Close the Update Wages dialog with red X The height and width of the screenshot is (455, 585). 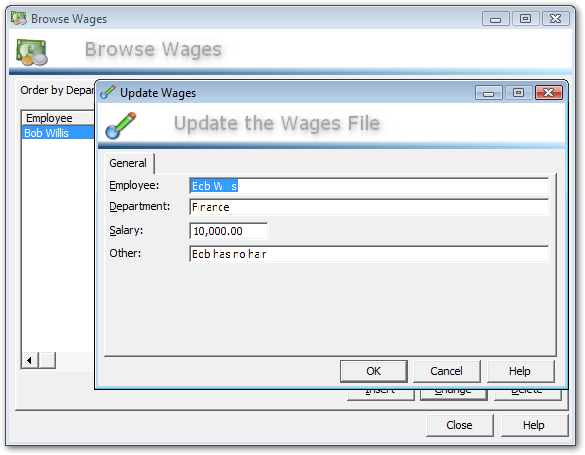click(548, 92)
